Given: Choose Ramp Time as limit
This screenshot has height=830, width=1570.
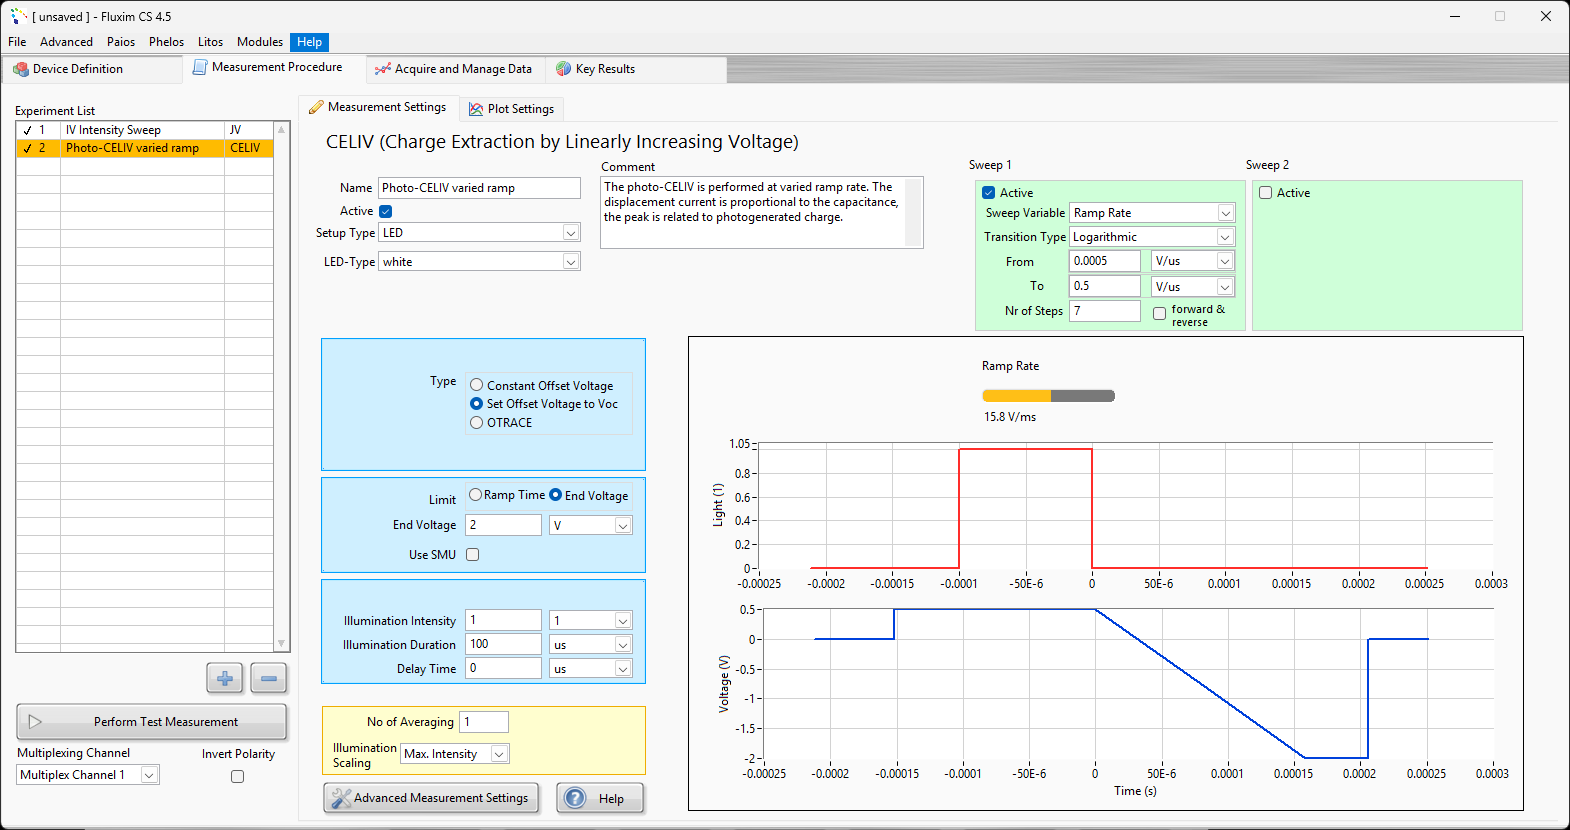Looking at the screenshot, I should click(x=476, y=495).
